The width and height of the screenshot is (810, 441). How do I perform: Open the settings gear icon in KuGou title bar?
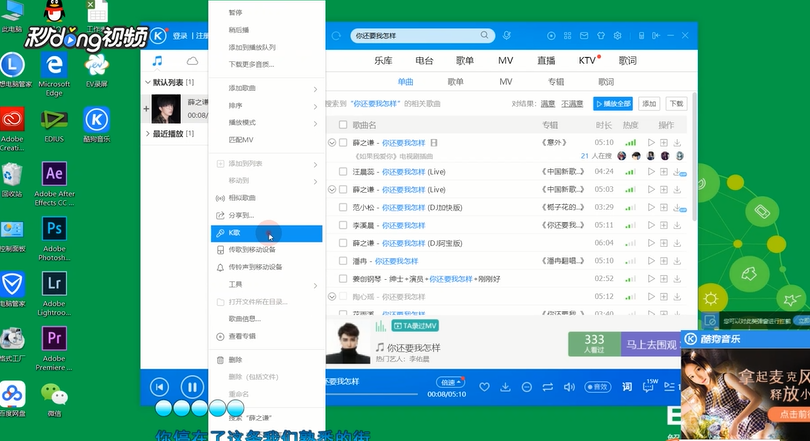pyautogui.click(x=617, y=36)
